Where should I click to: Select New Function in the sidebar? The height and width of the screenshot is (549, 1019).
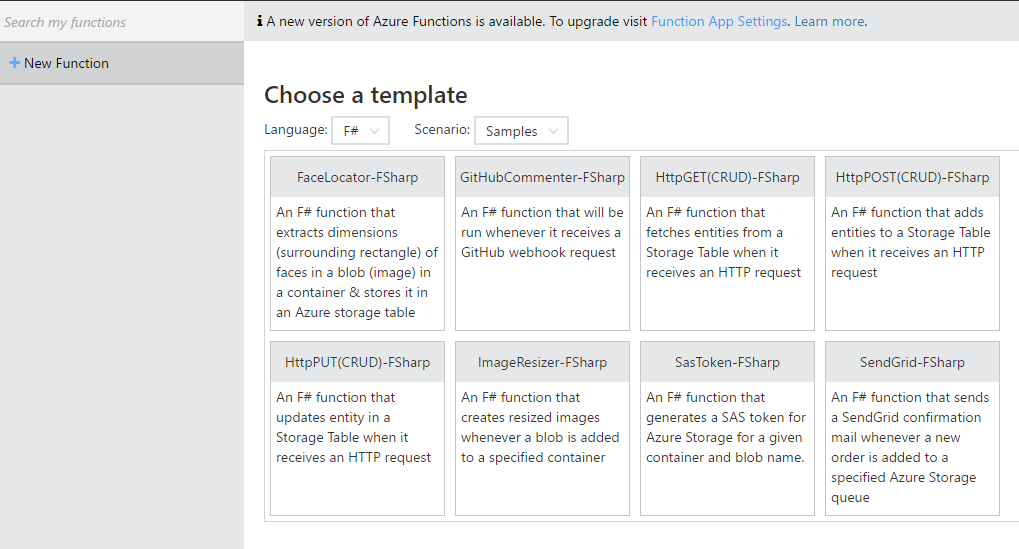pos(66,63)
